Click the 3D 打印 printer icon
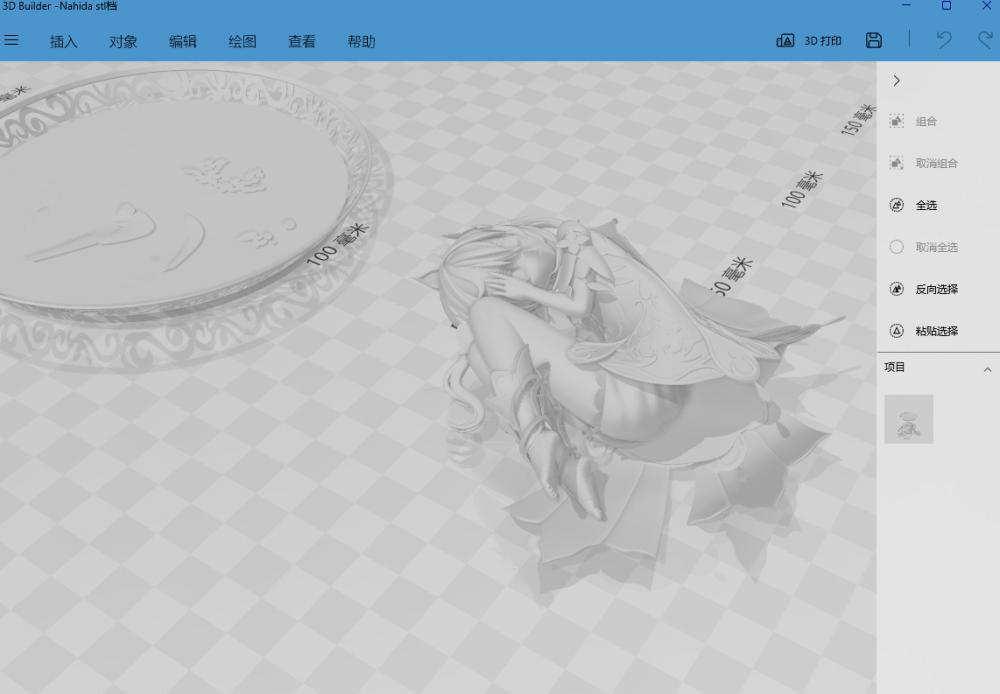Viewport: 1000px width, 694px height. (x=785, y=41)
